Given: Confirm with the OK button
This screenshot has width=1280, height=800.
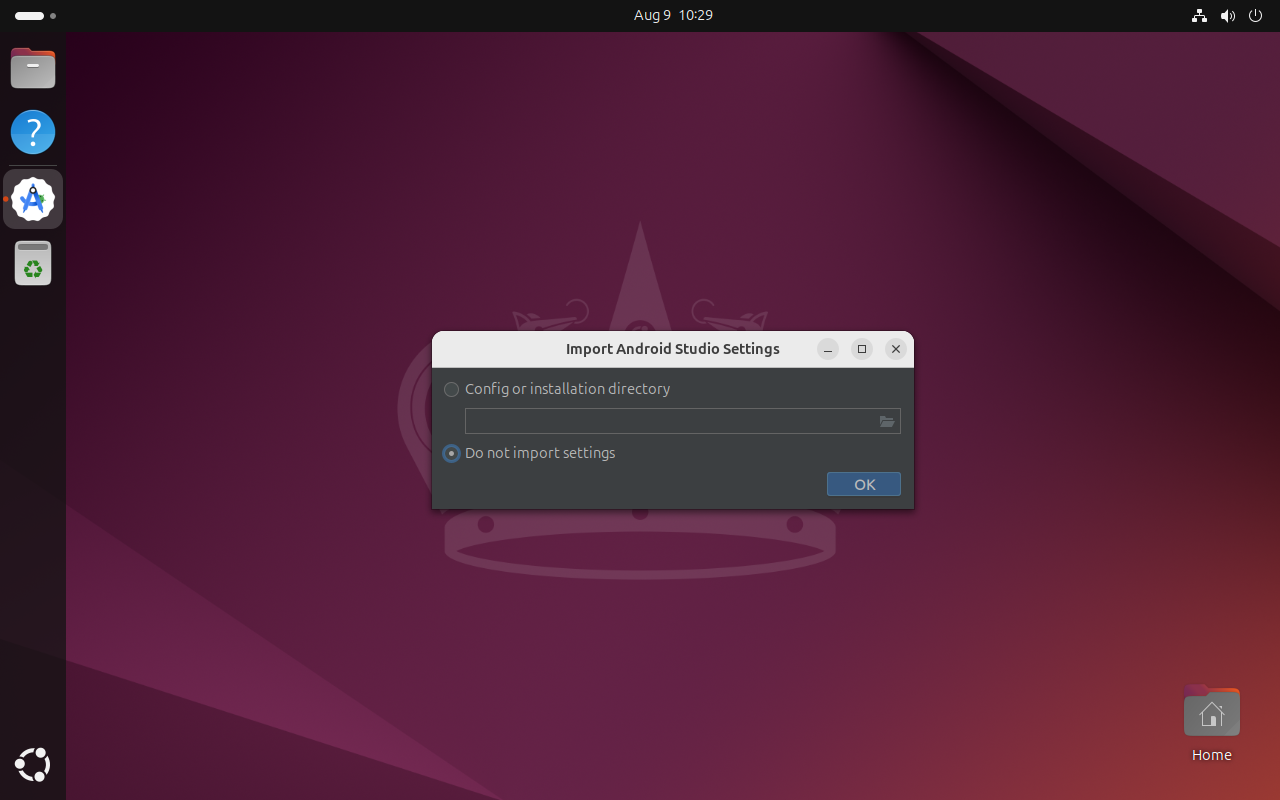Looking at the screenshot, I should 863,484.
